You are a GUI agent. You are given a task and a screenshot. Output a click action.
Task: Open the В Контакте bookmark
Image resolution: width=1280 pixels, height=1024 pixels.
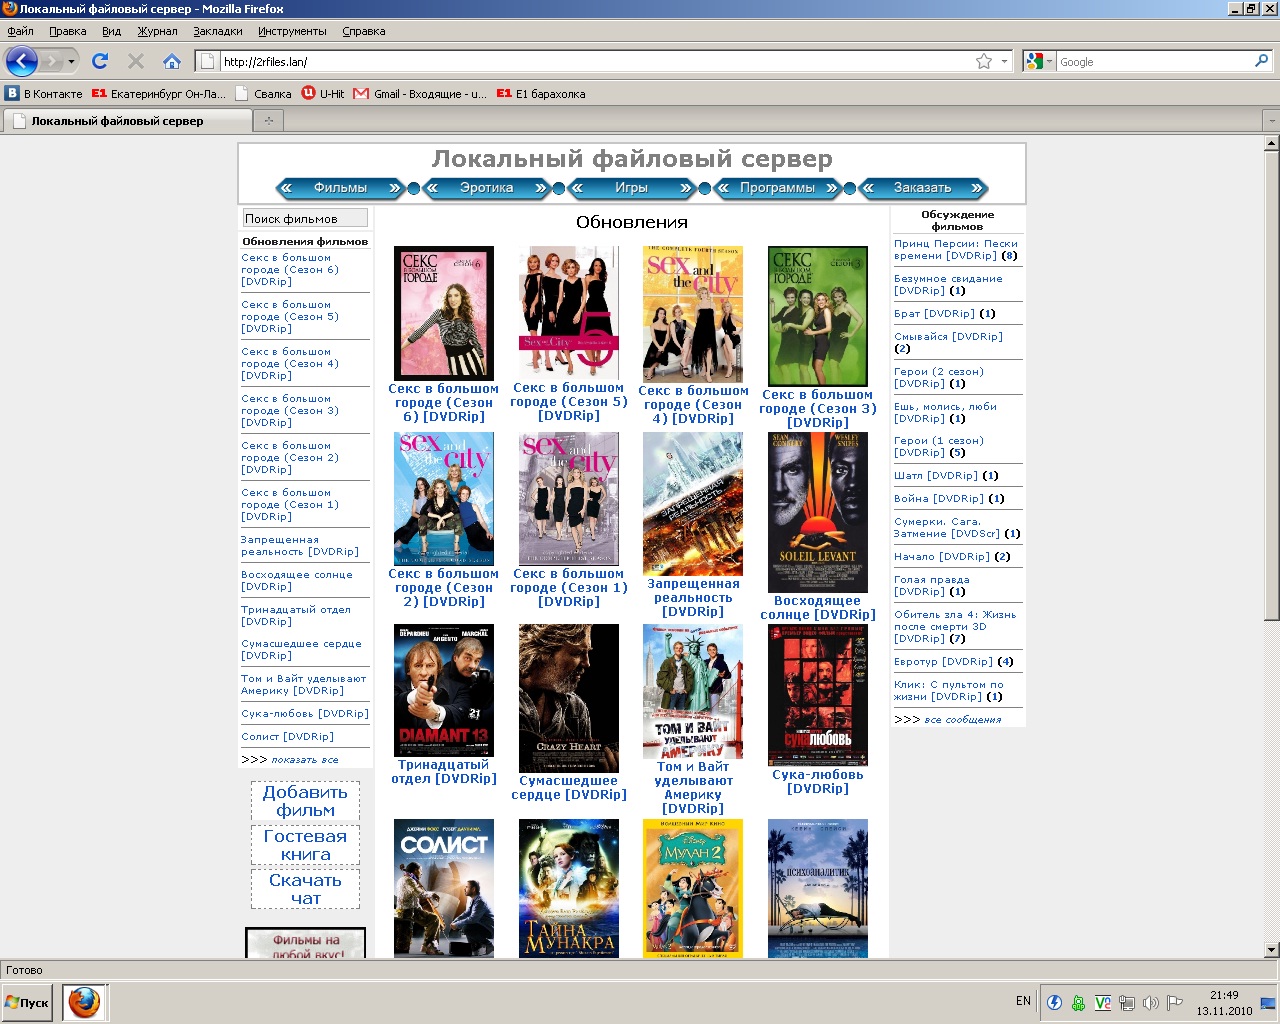(44, 94)
